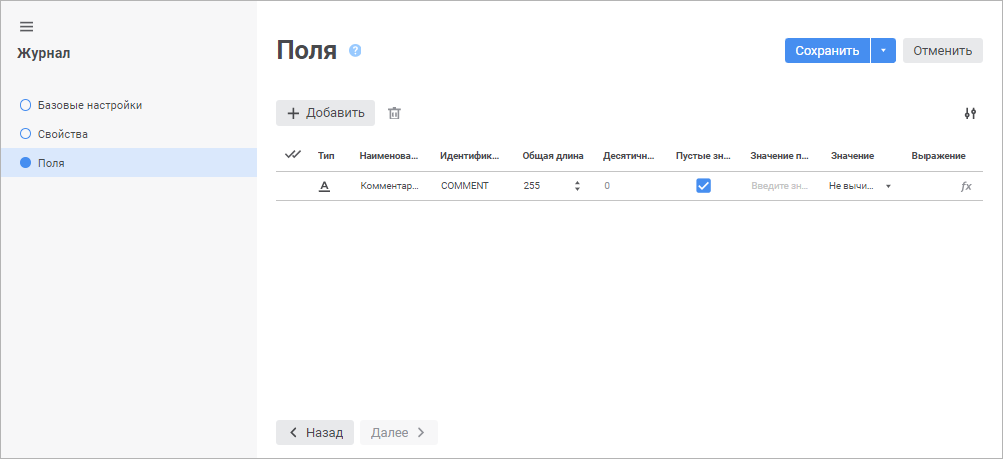1003x459 pixels.
Task: Expand the Не вычисляемое value dropdown
Action: point(888,186)
